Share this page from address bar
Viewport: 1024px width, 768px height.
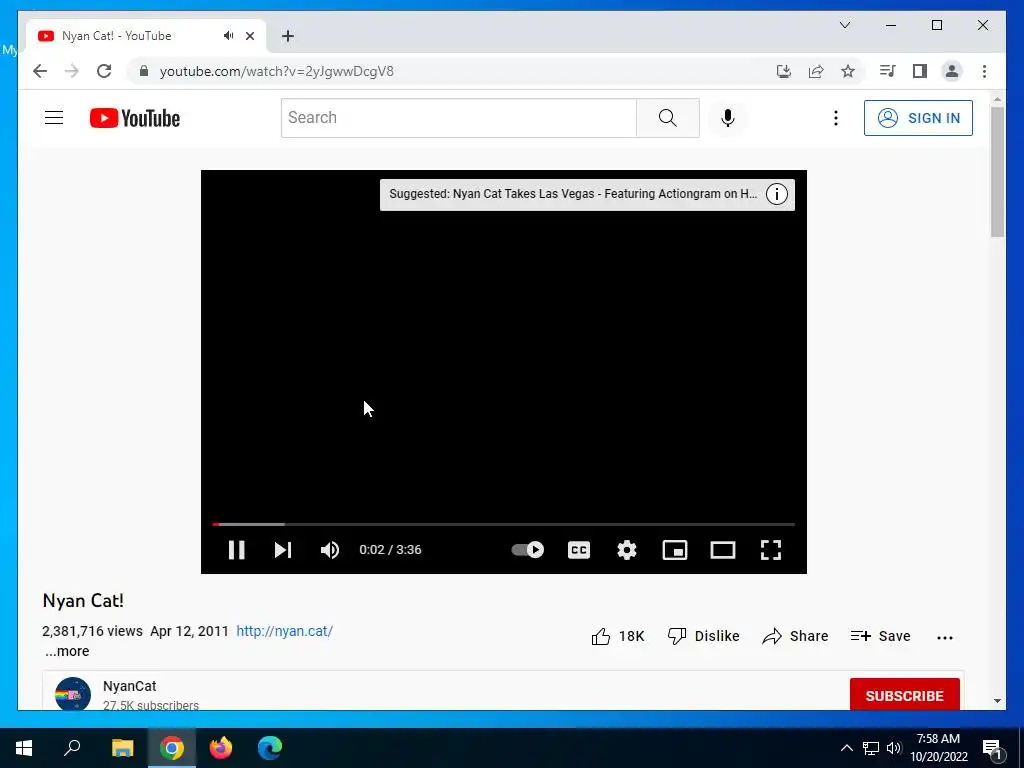tap(816, 71)
